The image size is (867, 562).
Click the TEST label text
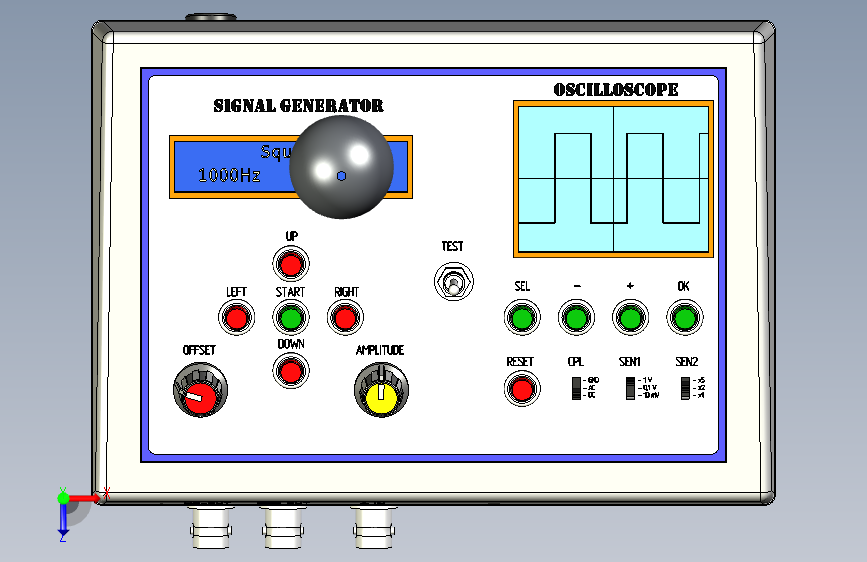(x=452, y=246)
